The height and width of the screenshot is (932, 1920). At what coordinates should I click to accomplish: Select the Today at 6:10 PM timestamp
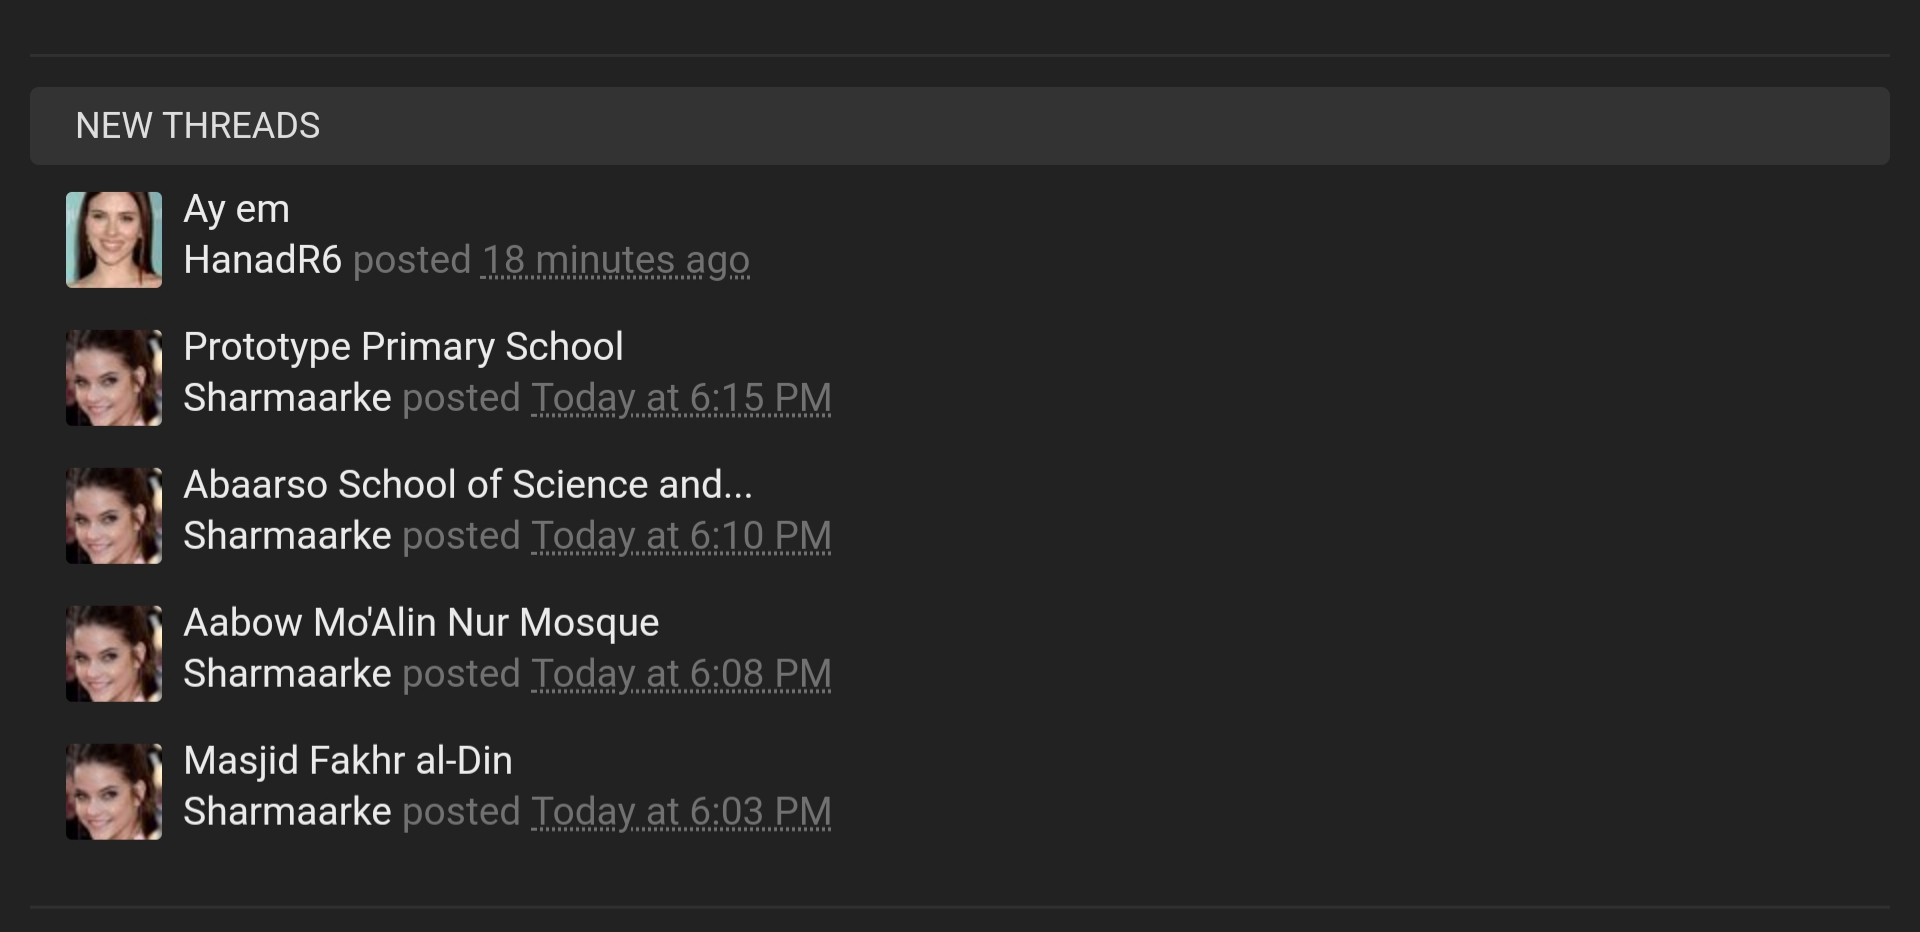(681, 536)
